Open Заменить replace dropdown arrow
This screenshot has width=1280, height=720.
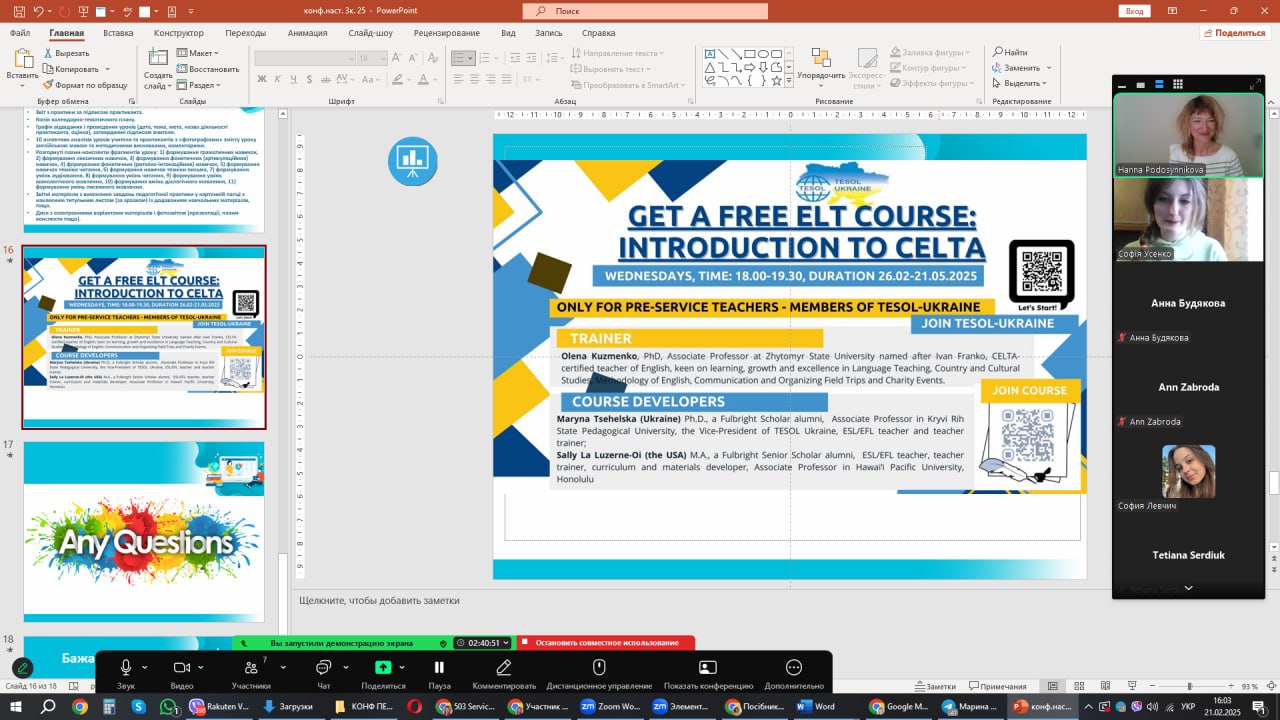click(1047, 68)
